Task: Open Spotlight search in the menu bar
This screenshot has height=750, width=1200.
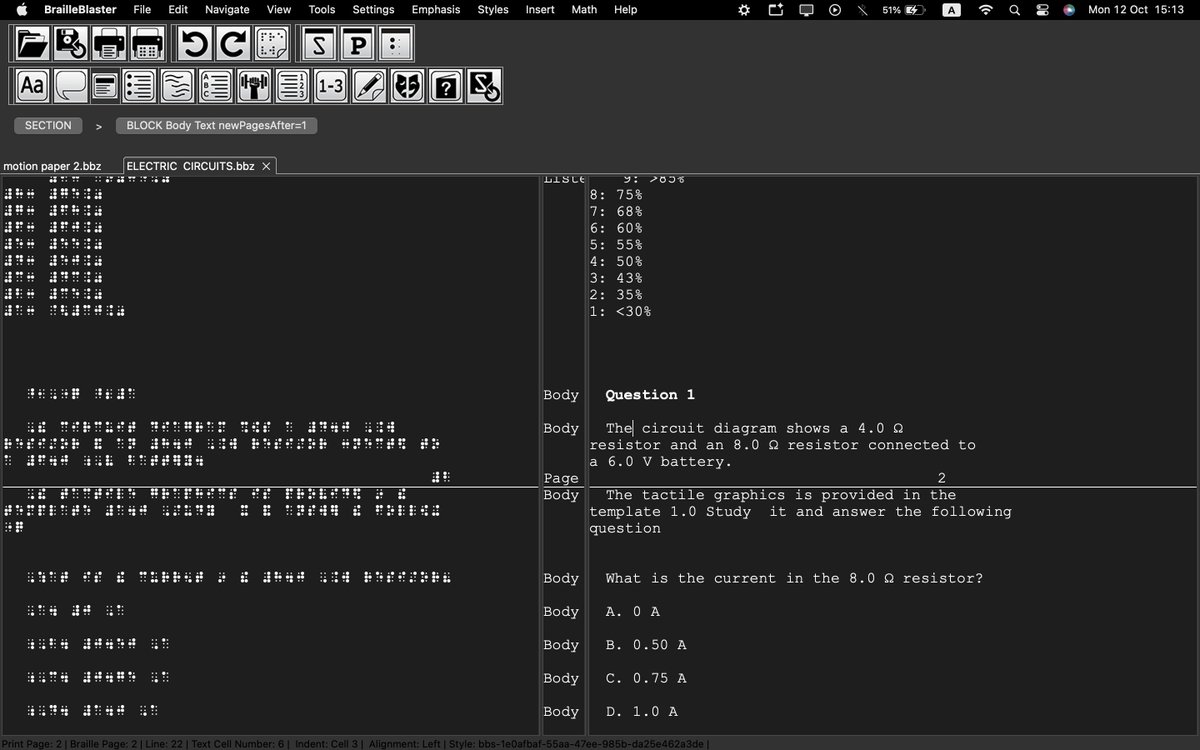Action: click(1015, 10)
